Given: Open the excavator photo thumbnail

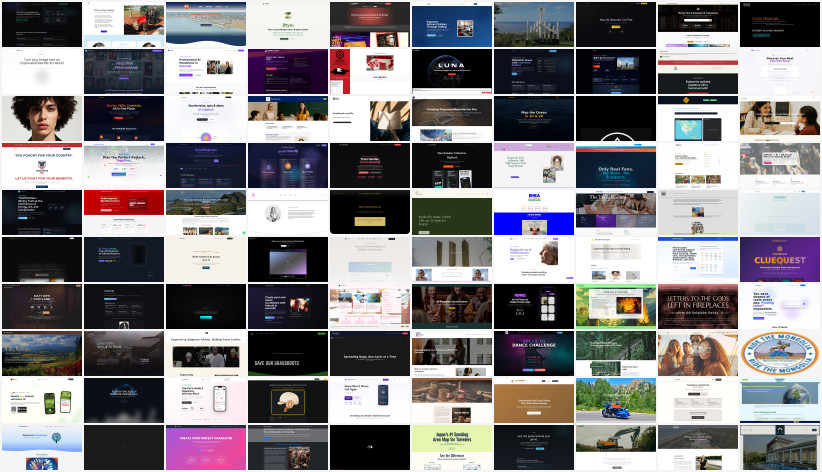Looking at the screenshot, I should (616, 447).
